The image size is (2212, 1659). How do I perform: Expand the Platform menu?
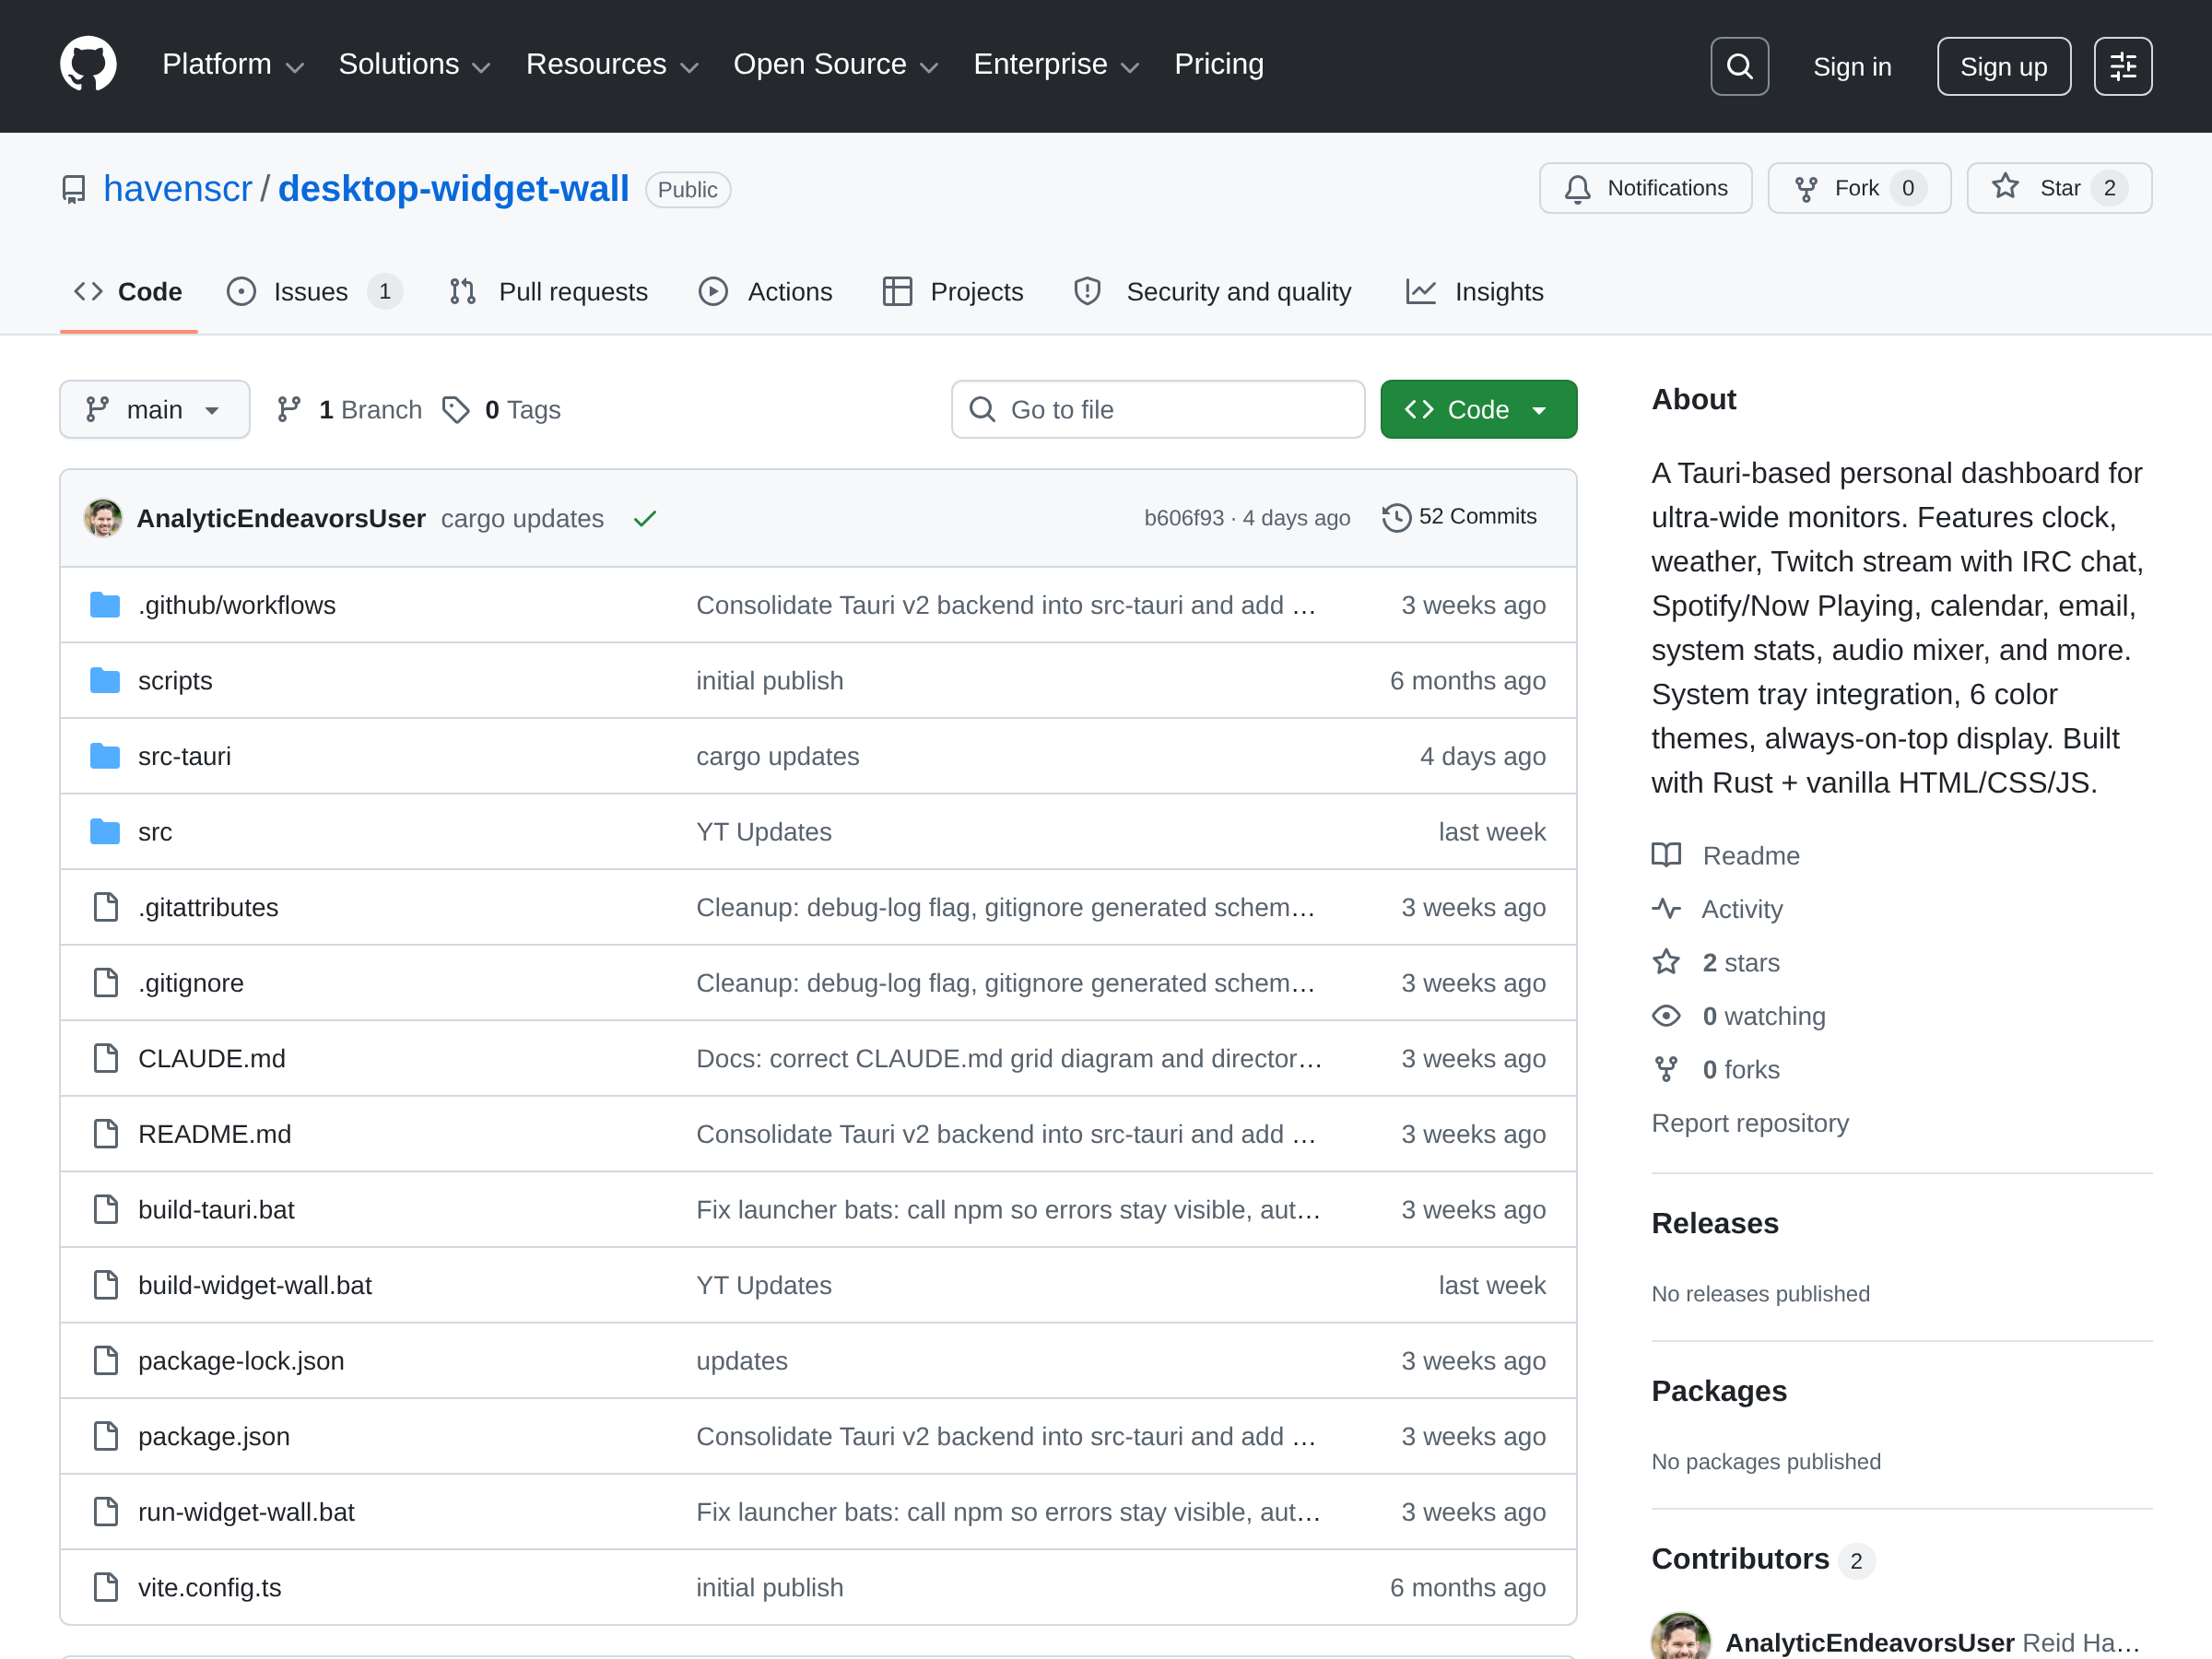(233, 65)
